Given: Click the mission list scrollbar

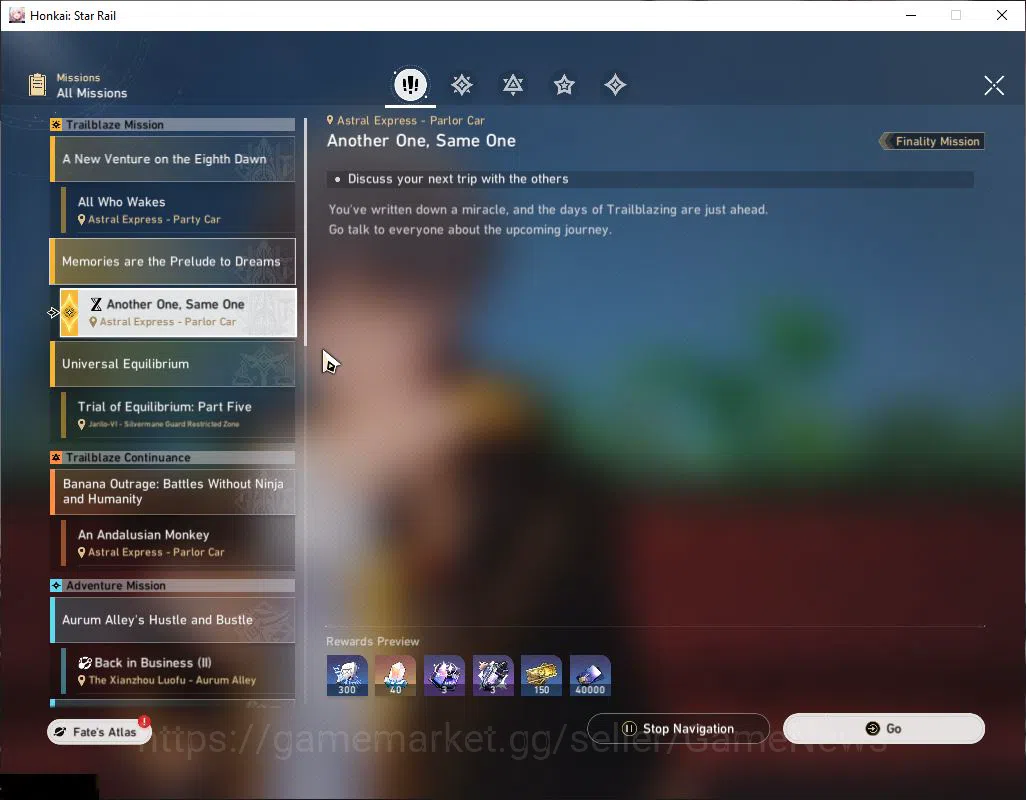Looking at the screenshot, I should pos(305,232).
